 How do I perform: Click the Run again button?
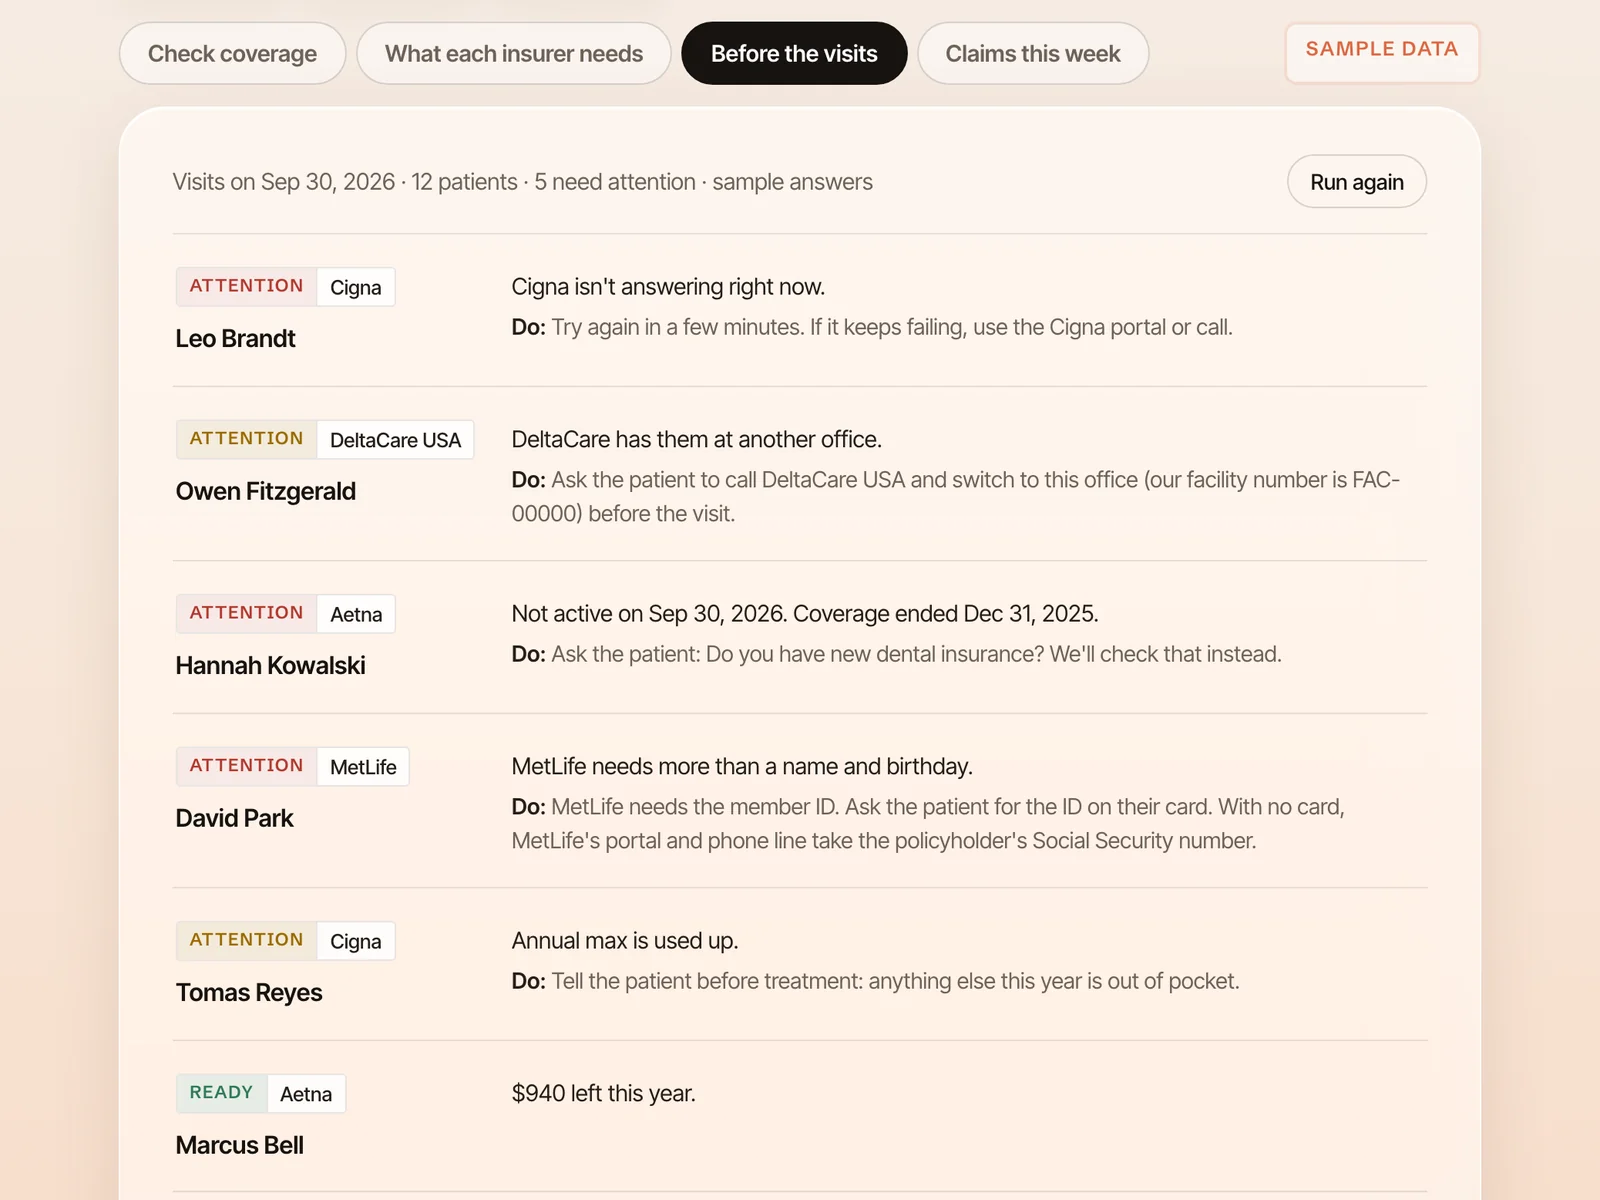pyautogui.click(x=1357, y=181)
